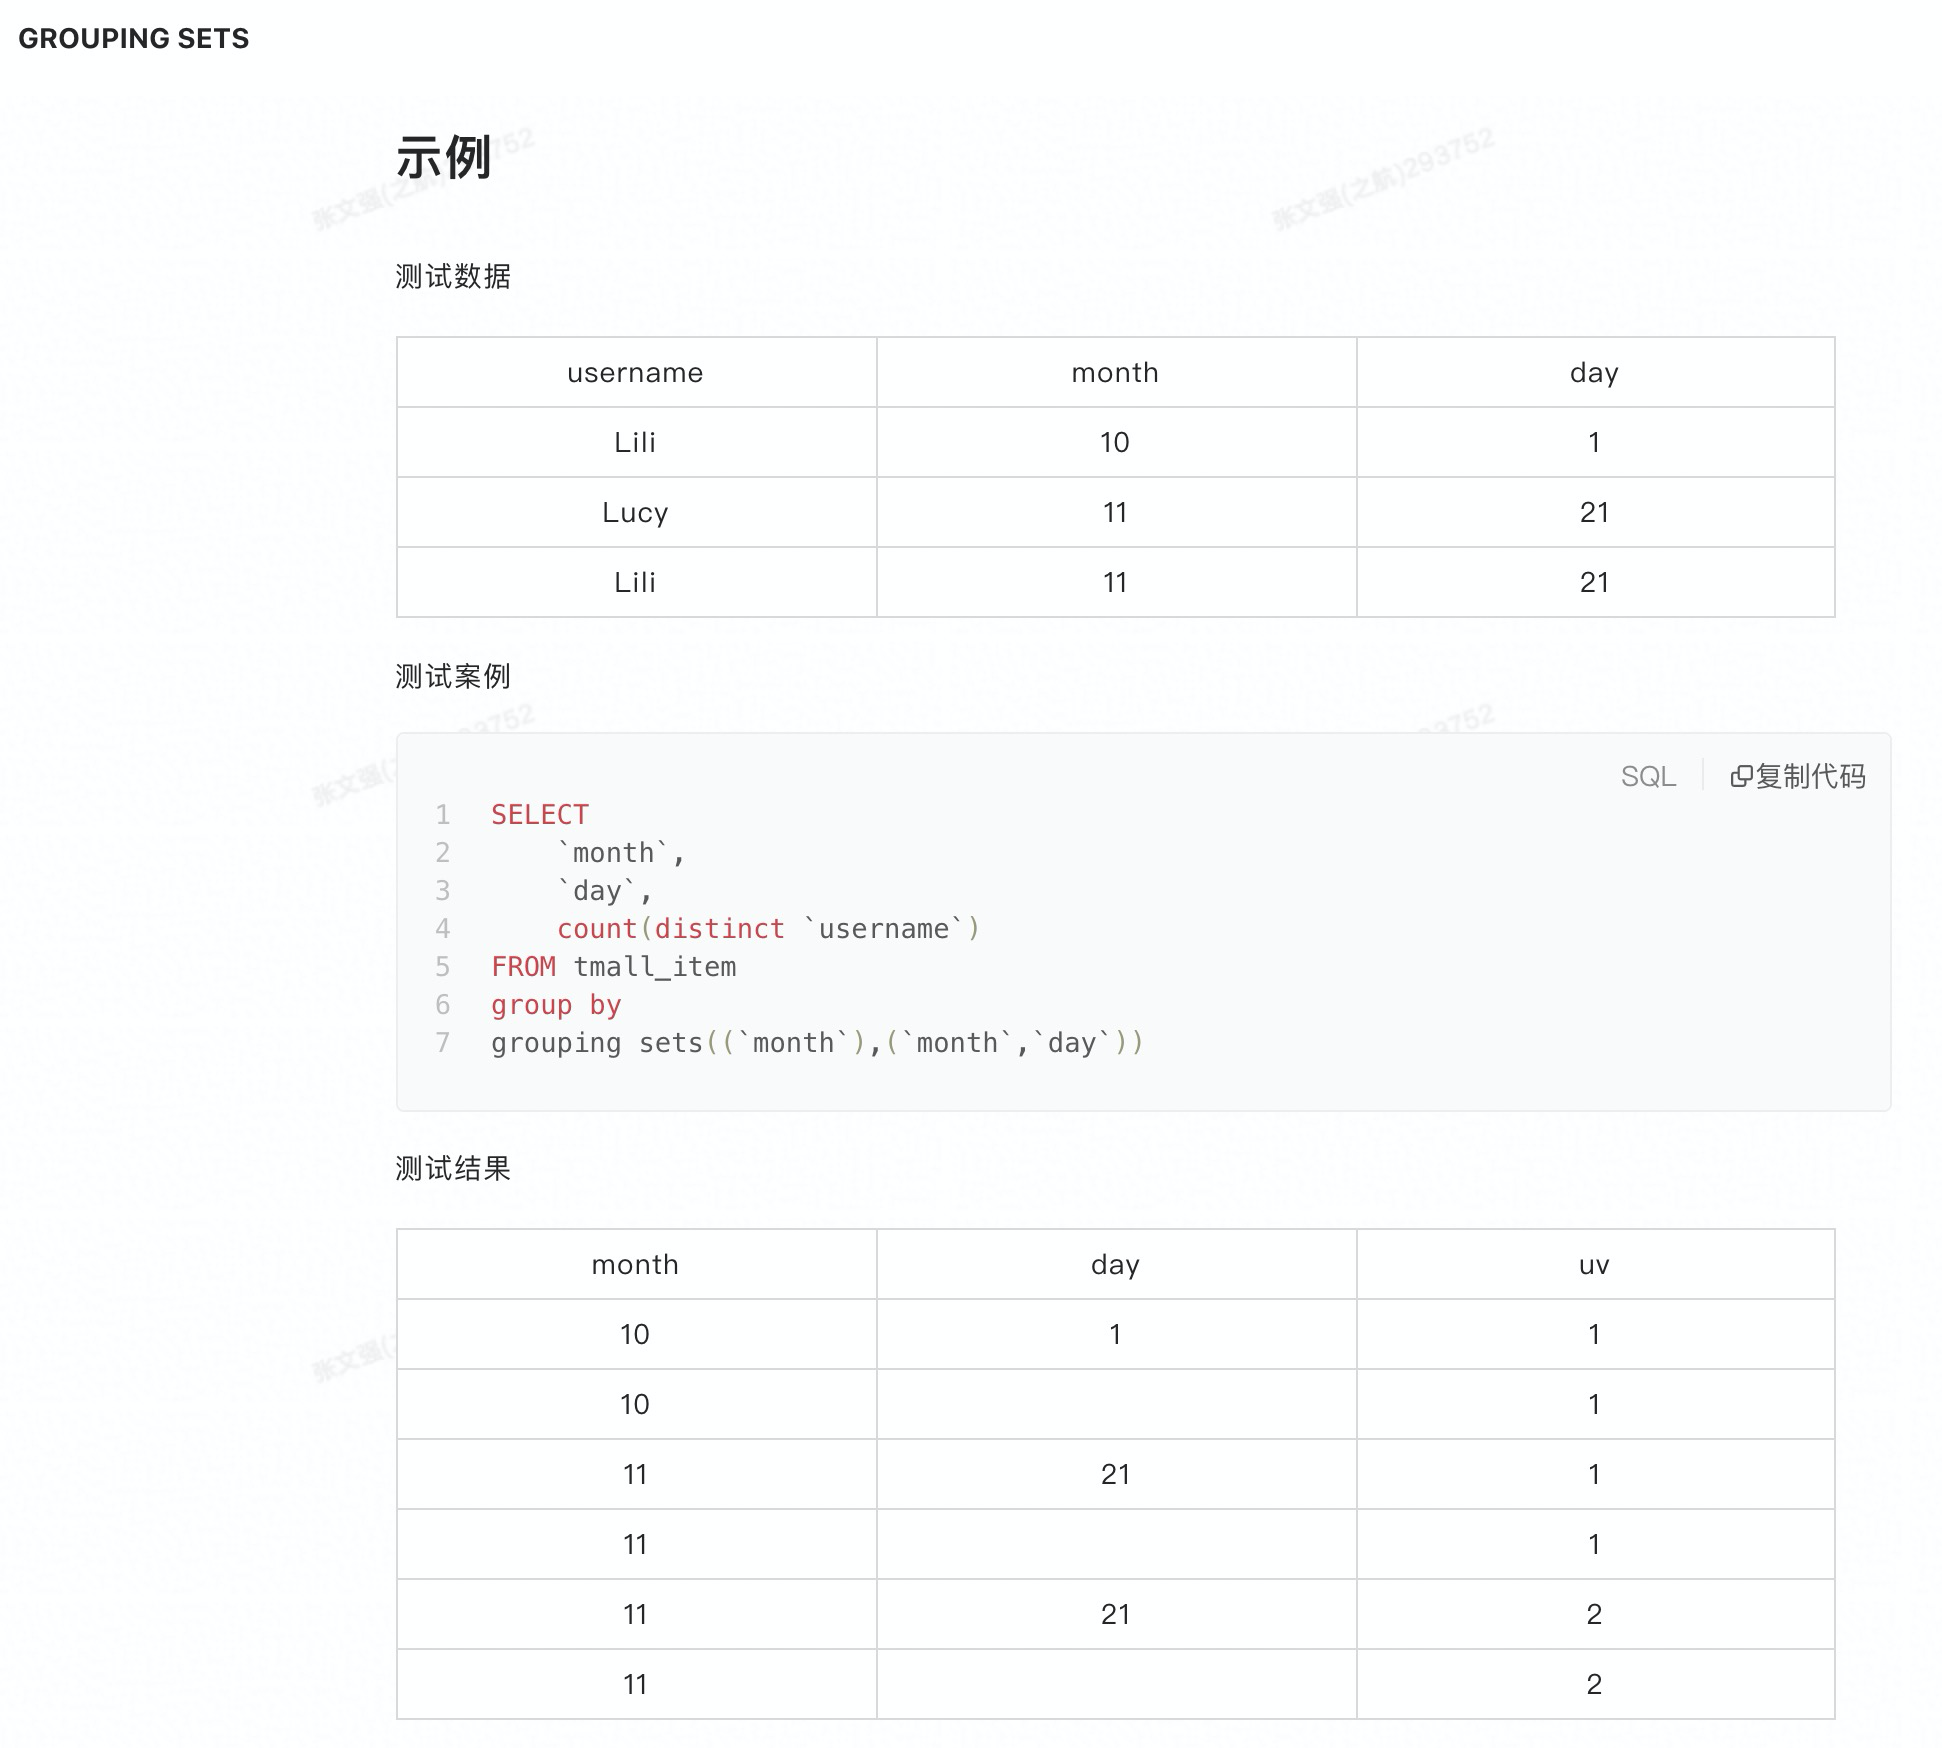Screen dimensions: 1942x1748
Task: Click the group by code line
Action: point(556,1005)
